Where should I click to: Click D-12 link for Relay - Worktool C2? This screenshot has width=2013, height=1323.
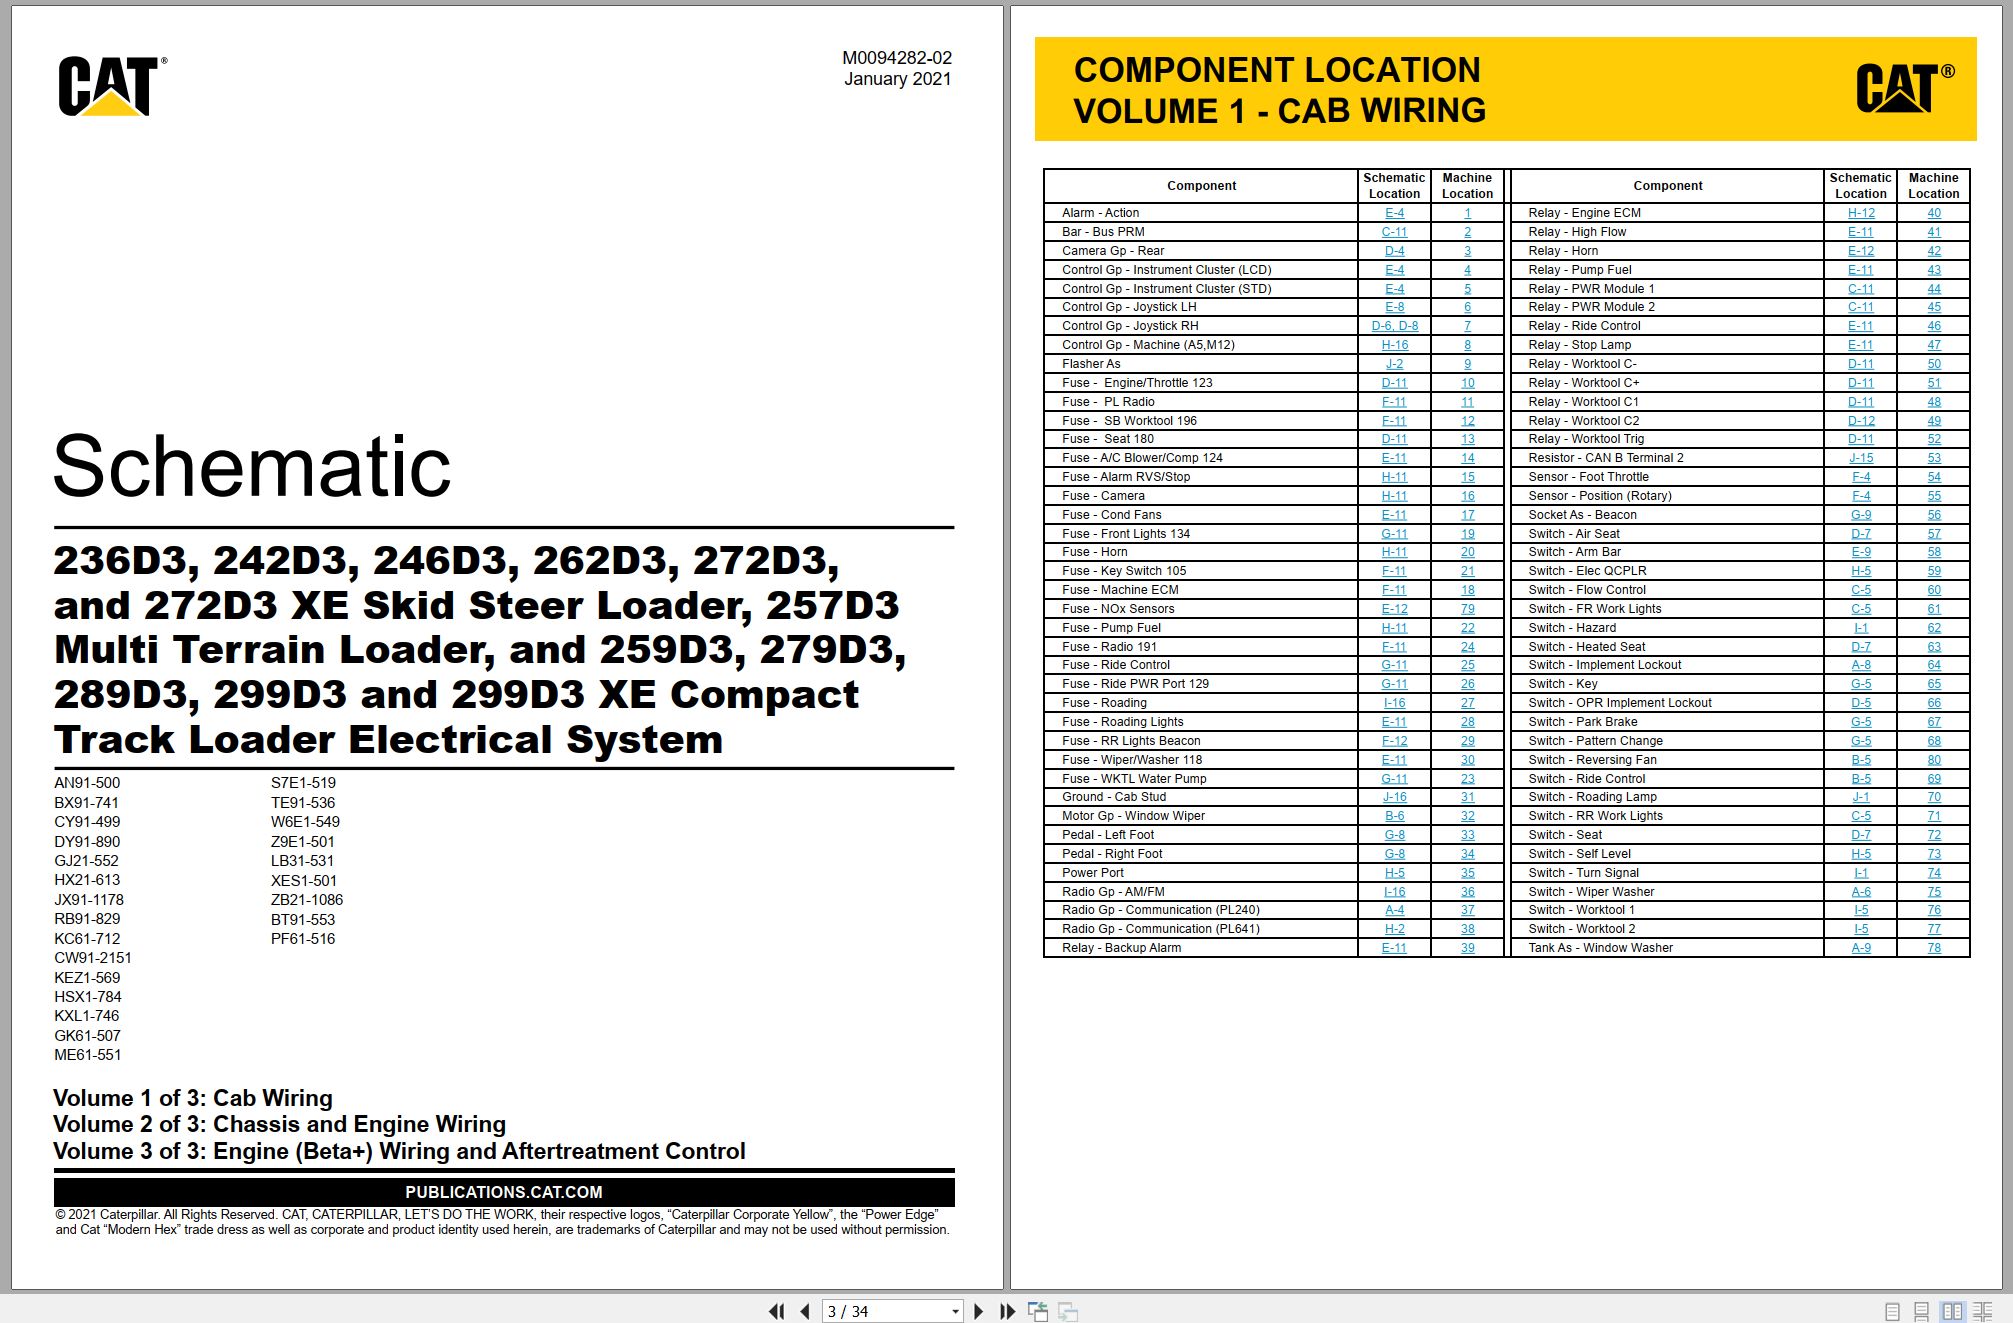(x=1860, y=421)
